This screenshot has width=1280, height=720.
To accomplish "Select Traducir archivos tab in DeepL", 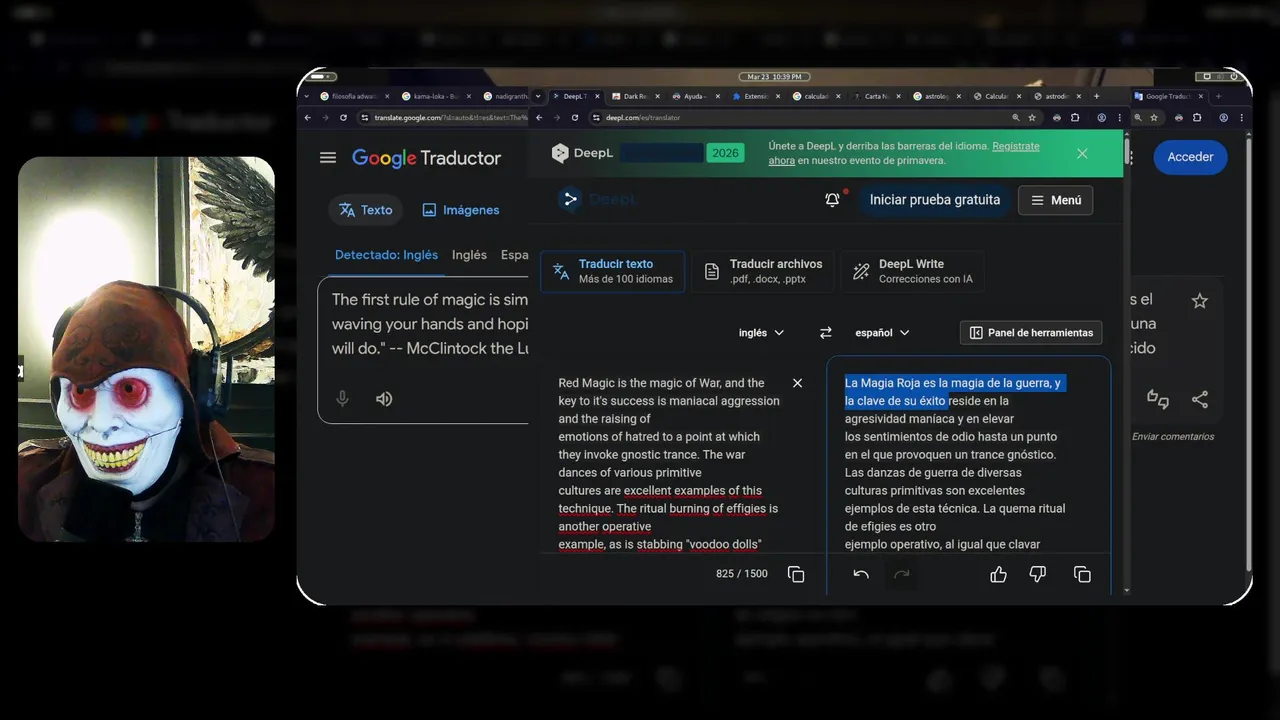I will 762,271.
